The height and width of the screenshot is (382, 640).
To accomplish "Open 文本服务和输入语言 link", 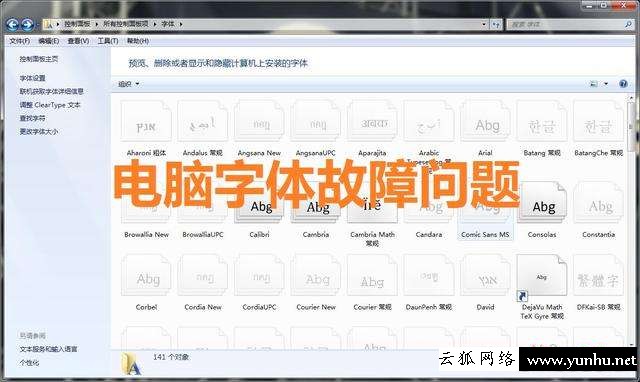I will tap(48, 349).
